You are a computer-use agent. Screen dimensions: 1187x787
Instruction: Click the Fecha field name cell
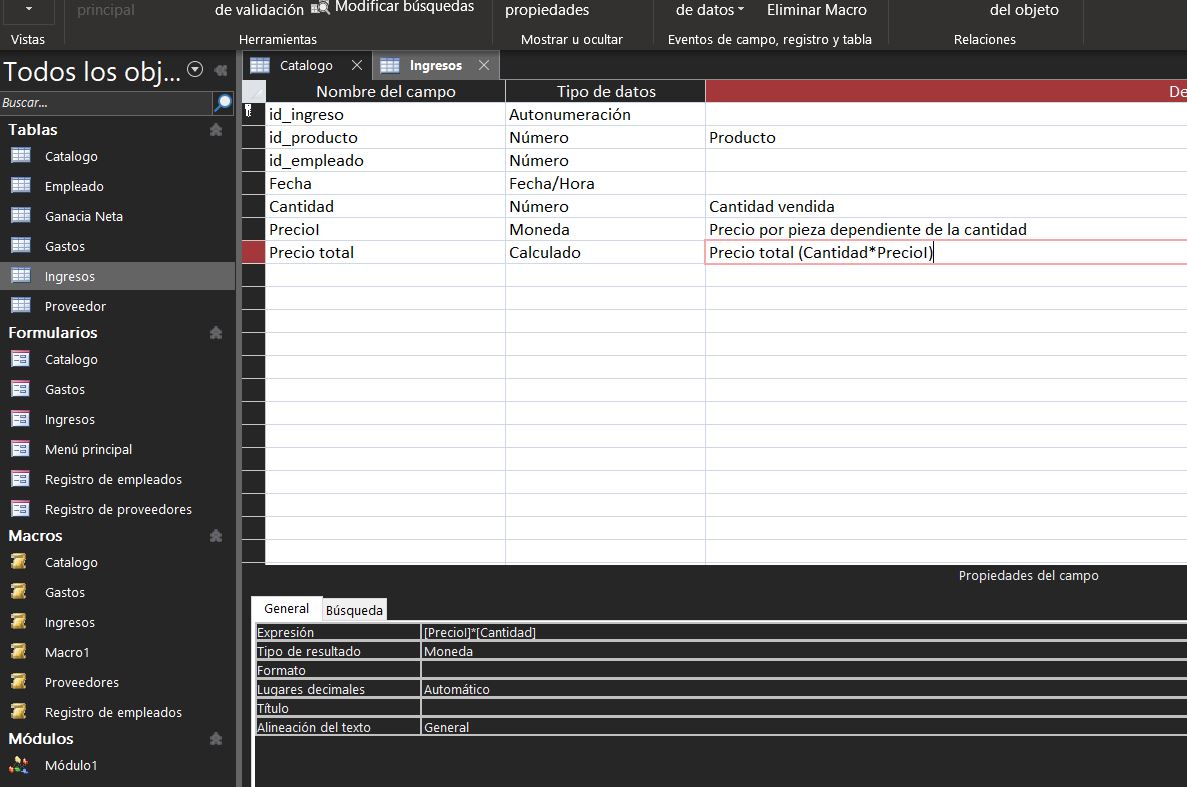click(385, 183)
